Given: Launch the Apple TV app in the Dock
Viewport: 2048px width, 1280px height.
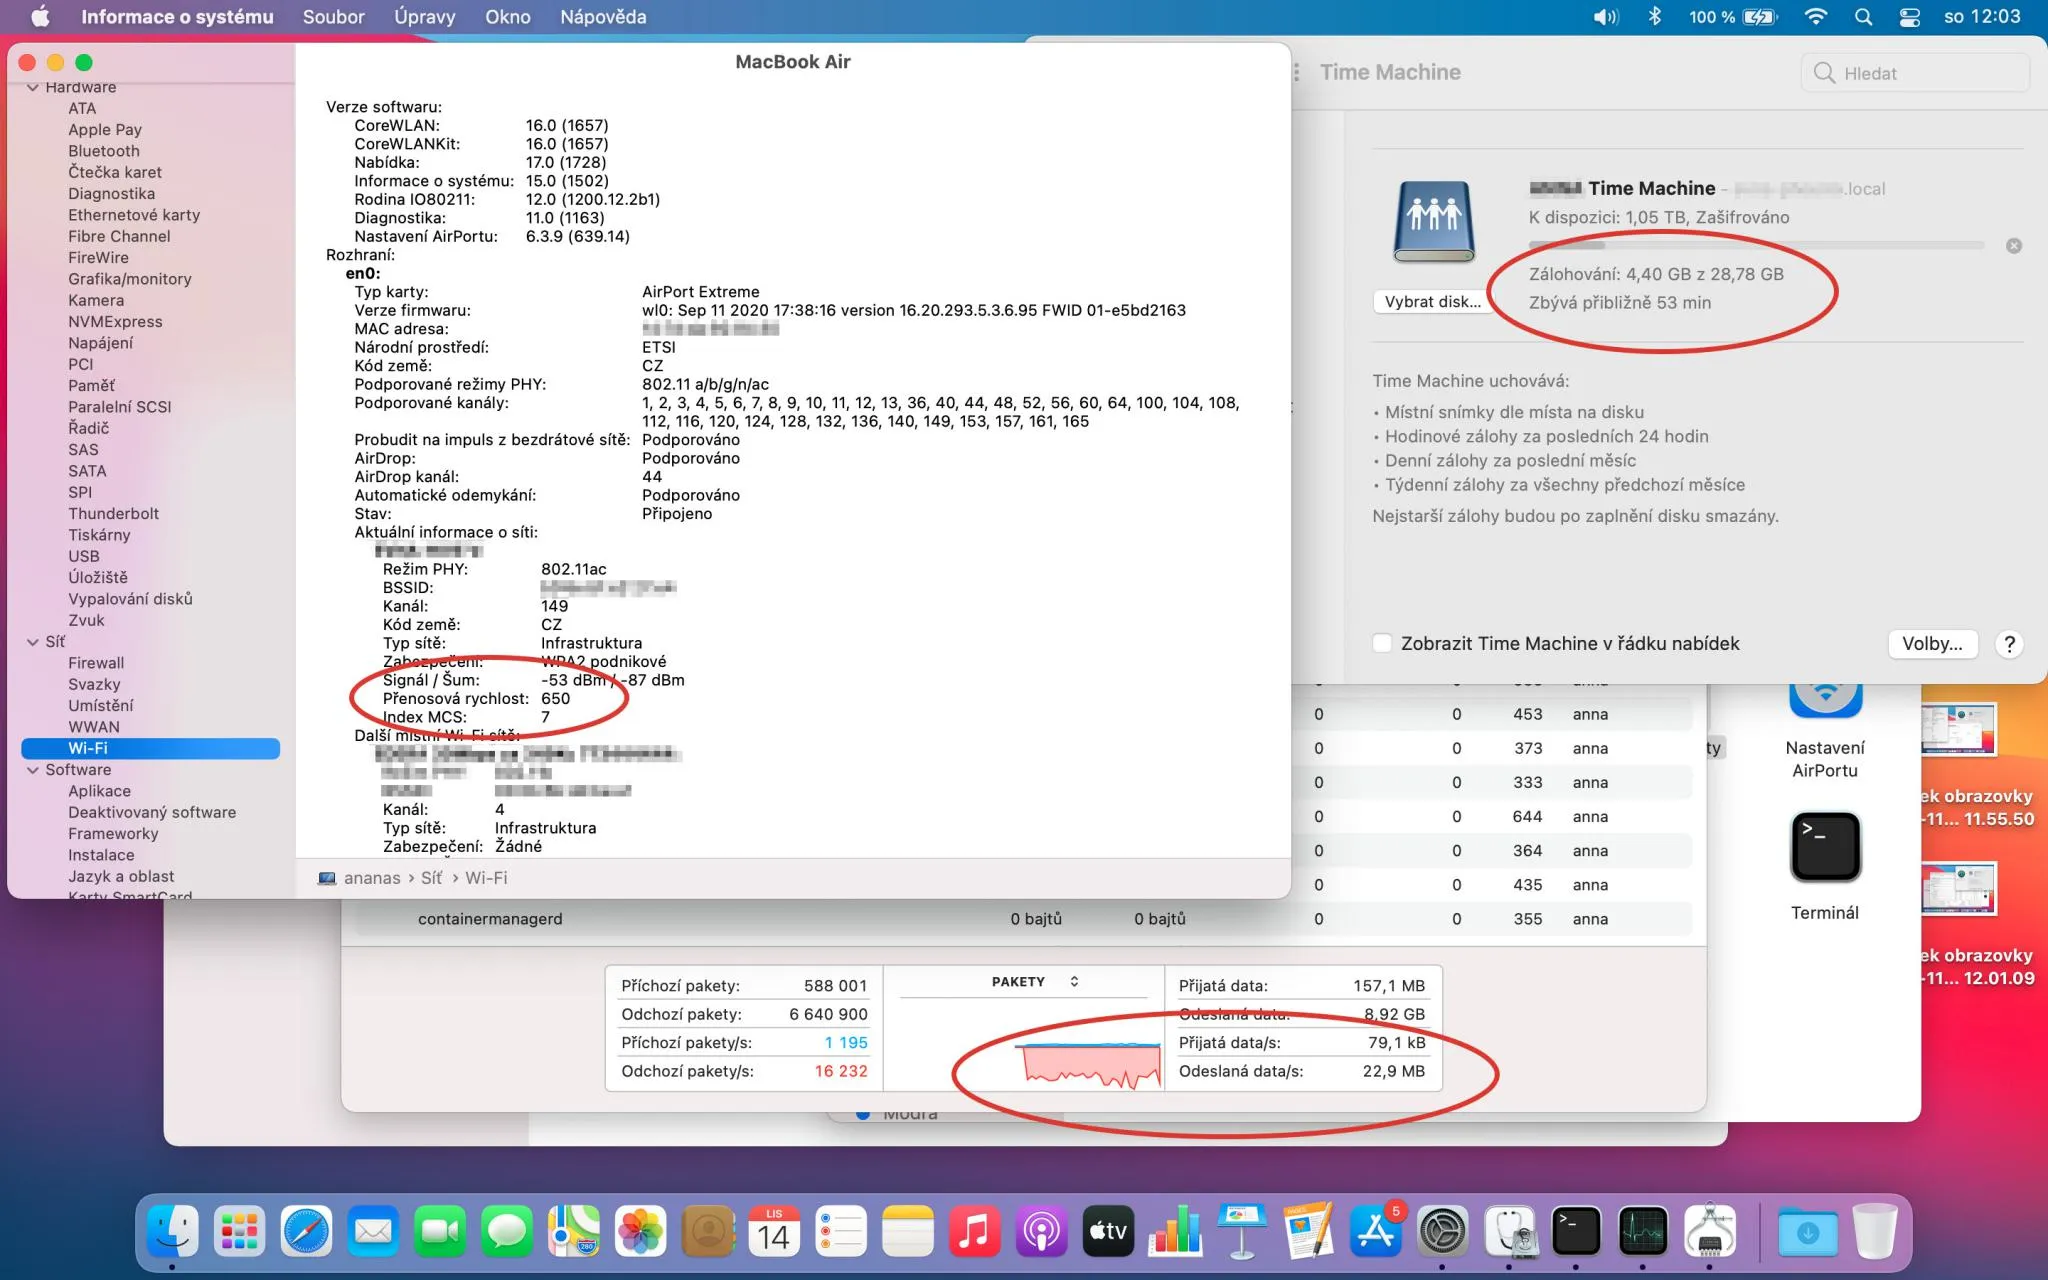Looking at the screenshot, I should 1109,1230.
